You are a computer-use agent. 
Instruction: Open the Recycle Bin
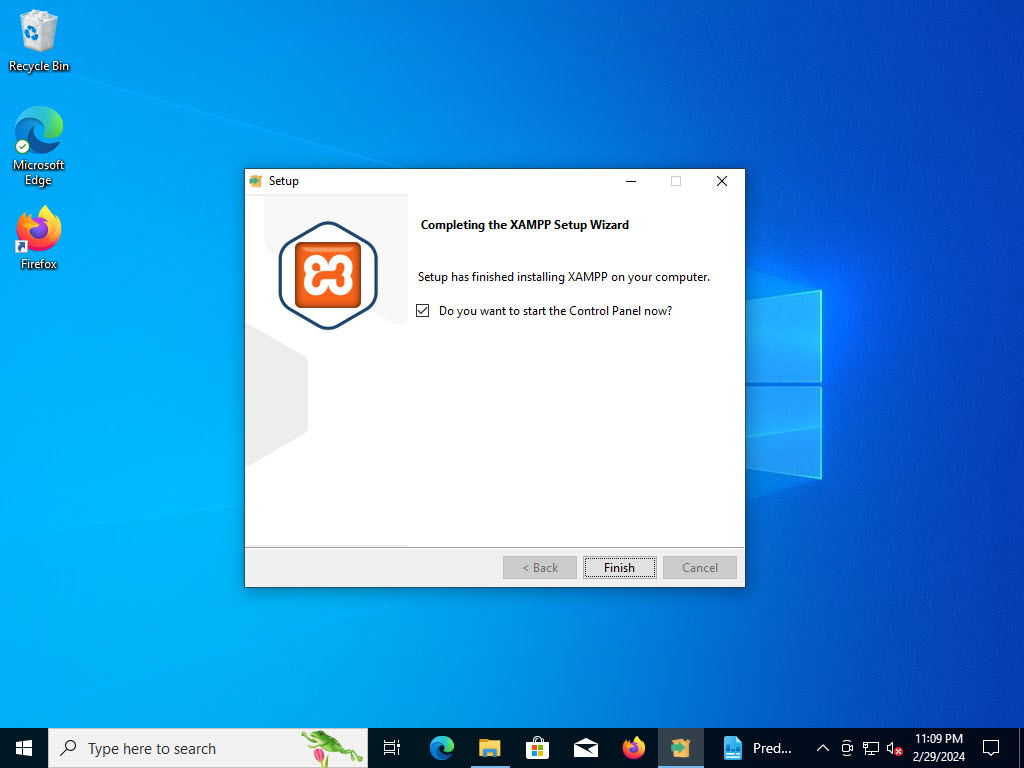coord(37,32)
